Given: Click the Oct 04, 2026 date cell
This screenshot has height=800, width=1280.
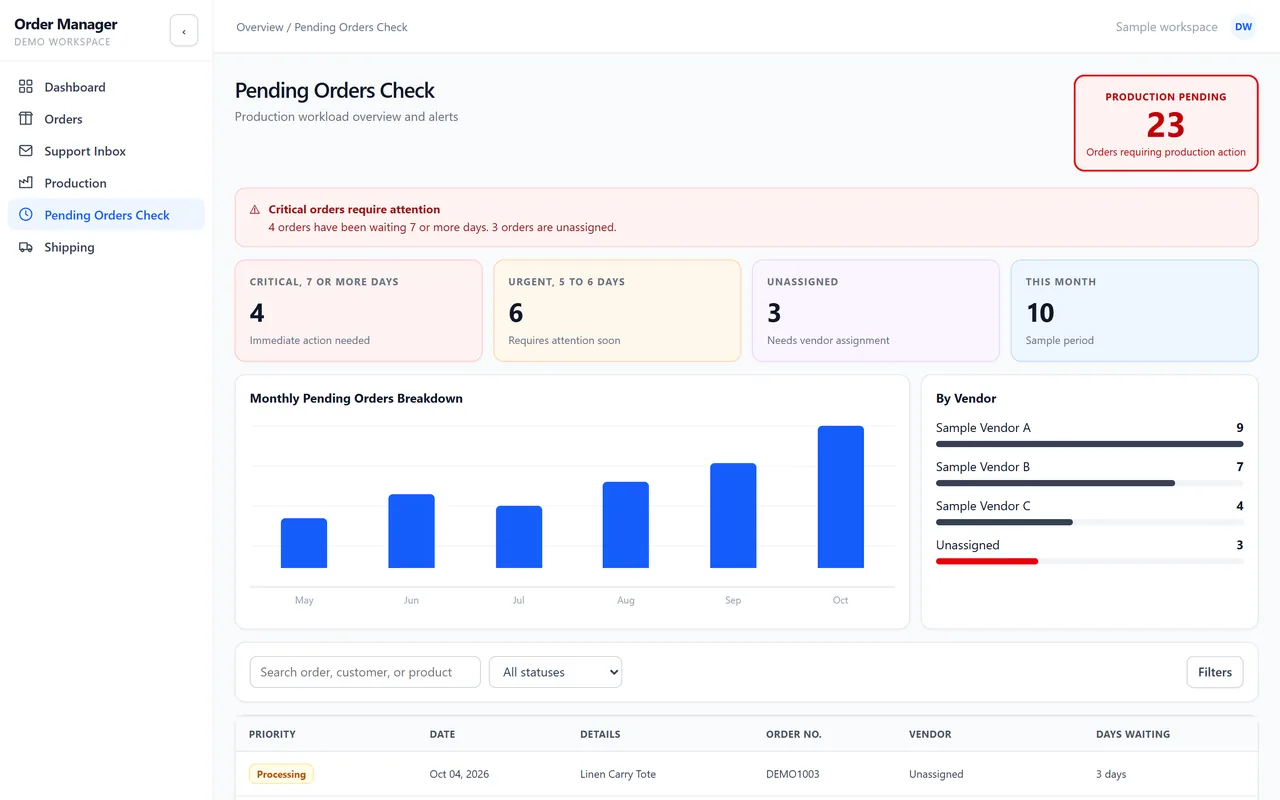Looking at the screenshot, I should (x=459, y=774).
